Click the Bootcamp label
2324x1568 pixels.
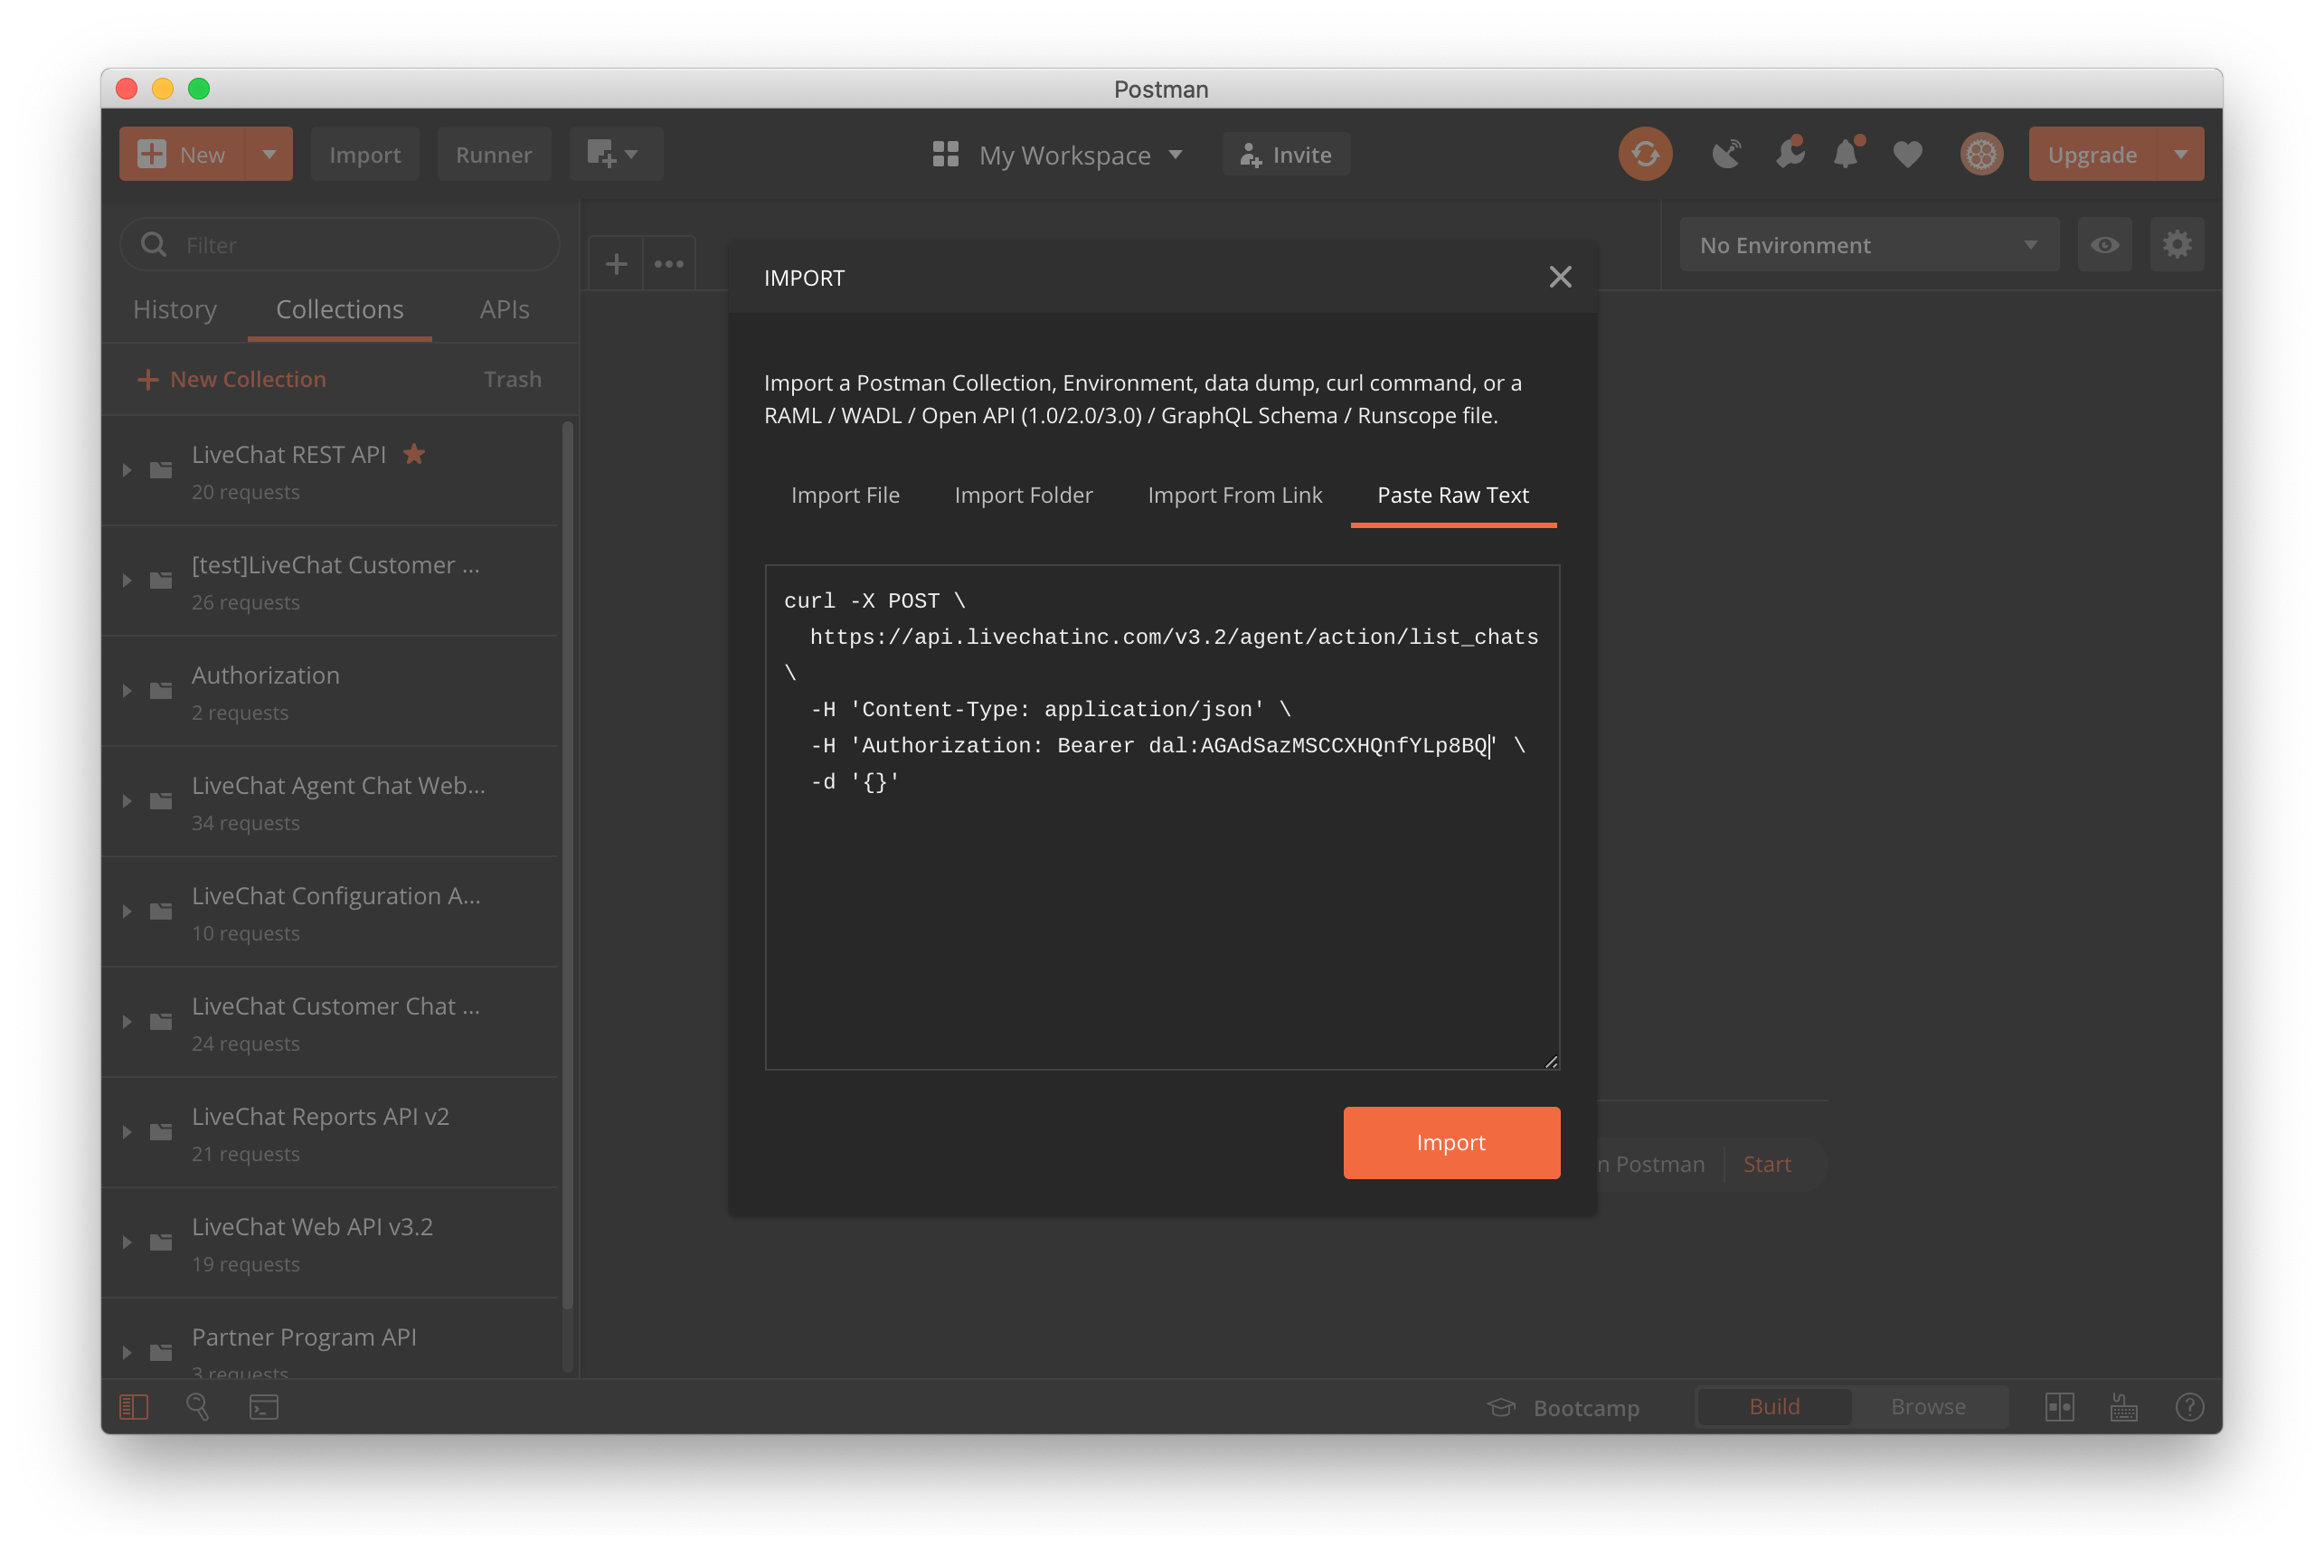[x=1586, y=1407]
